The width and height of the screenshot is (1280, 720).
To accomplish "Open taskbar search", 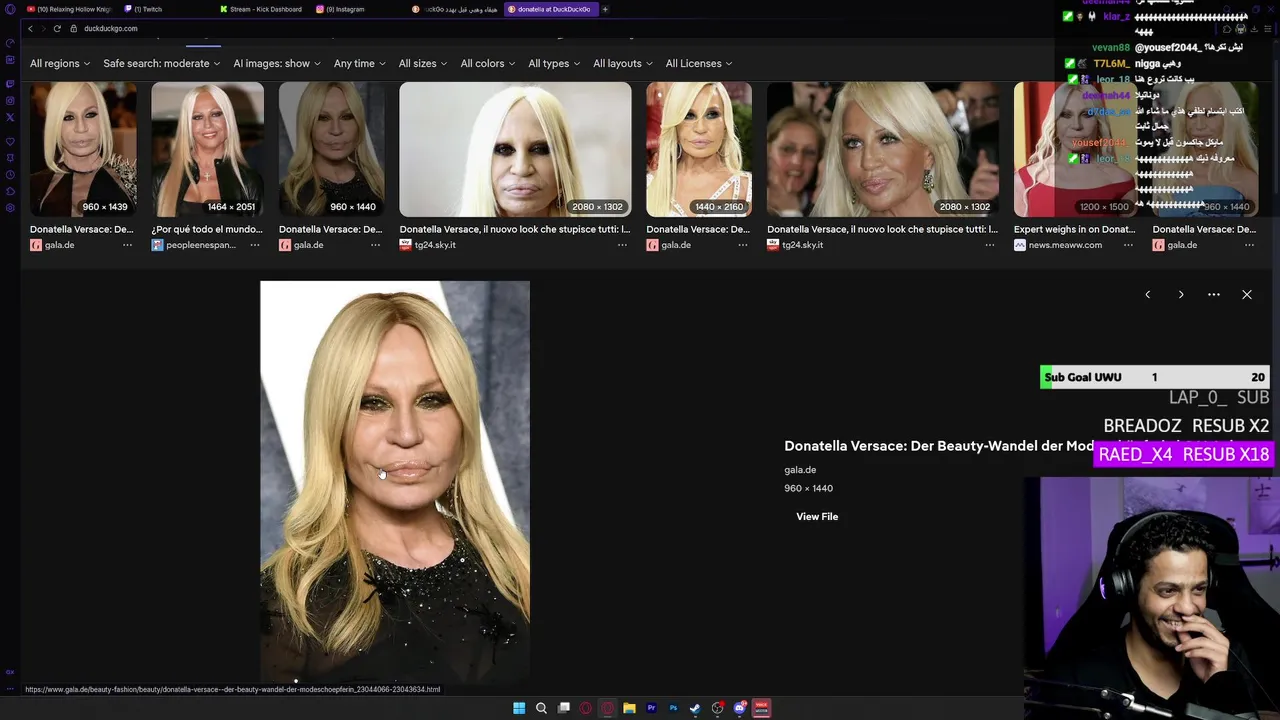I will (541, 708).
